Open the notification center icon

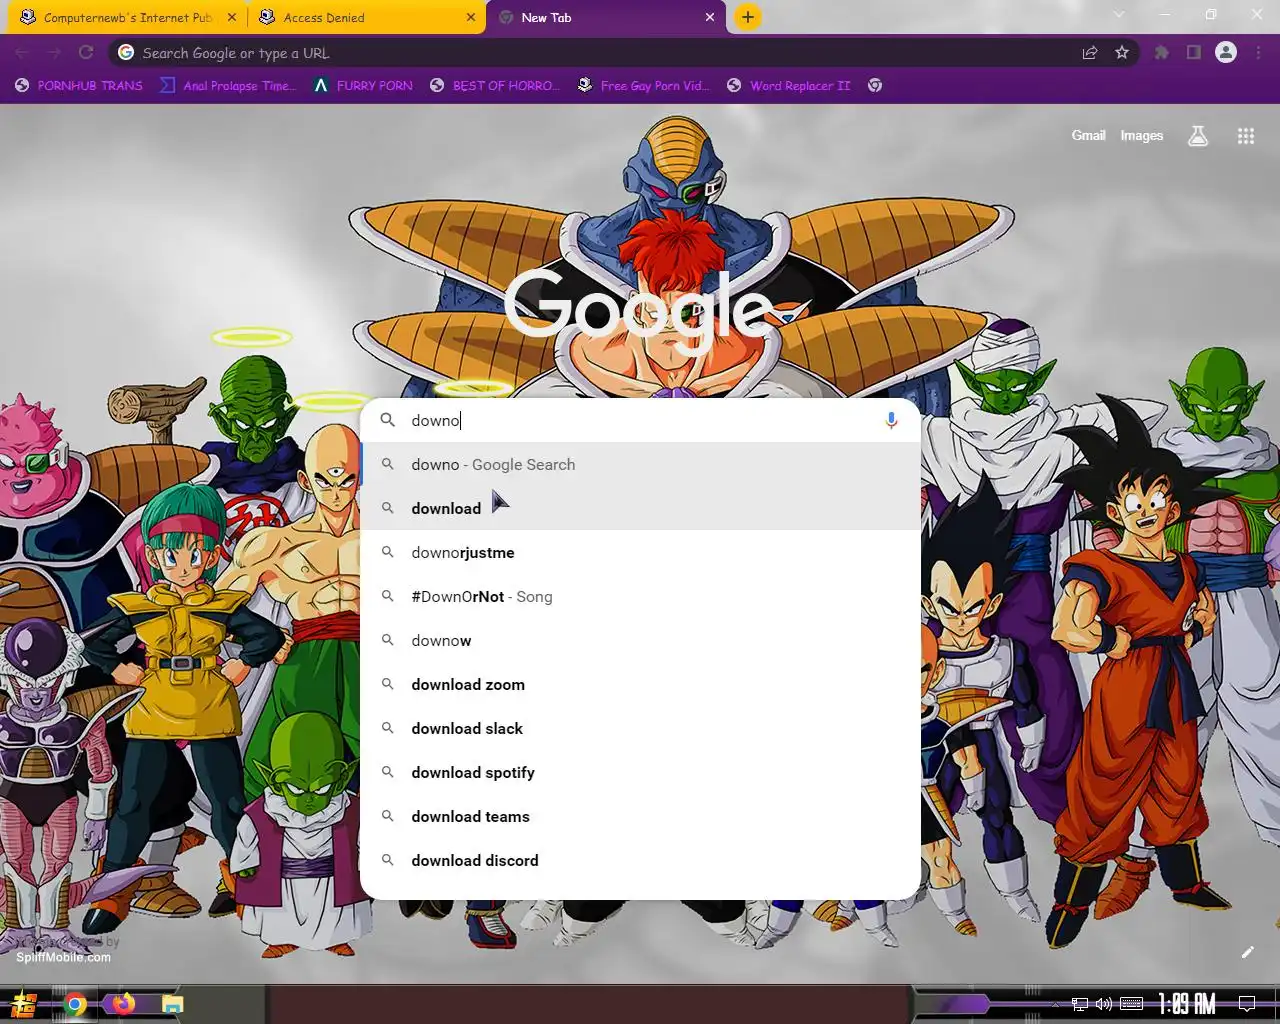click(1247, 1004)
